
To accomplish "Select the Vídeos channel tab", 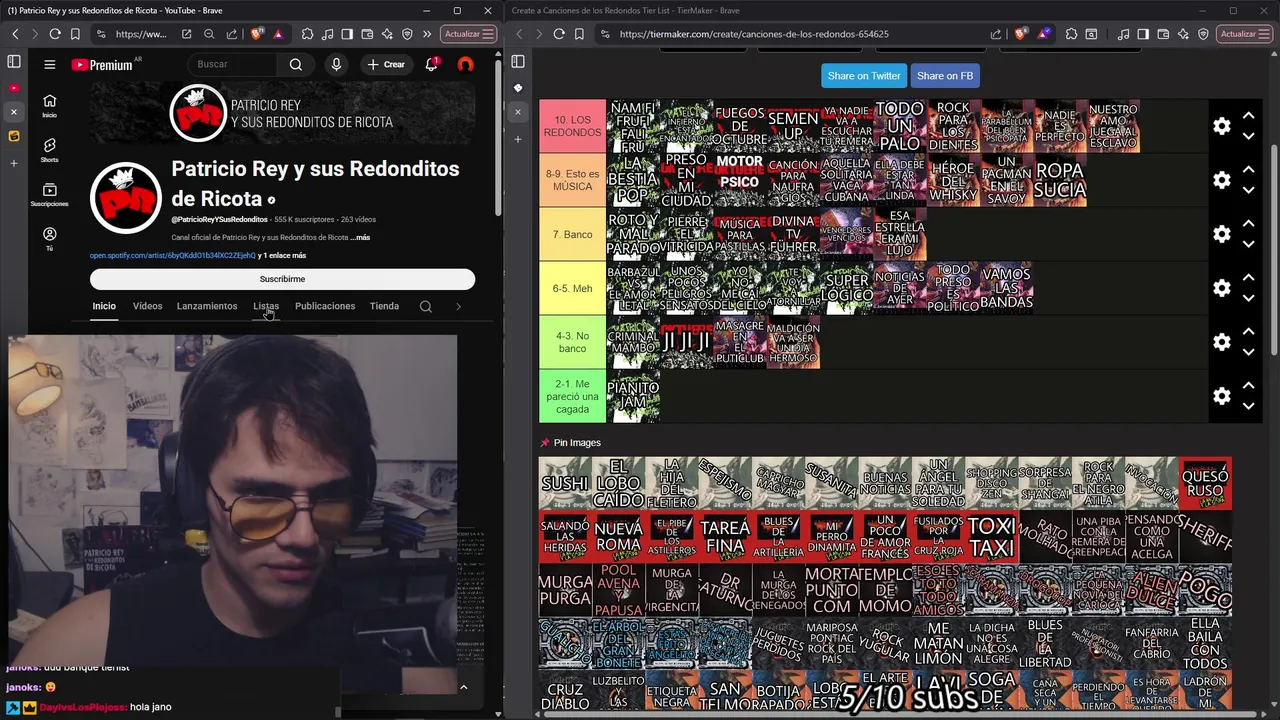I will [147, 306].
